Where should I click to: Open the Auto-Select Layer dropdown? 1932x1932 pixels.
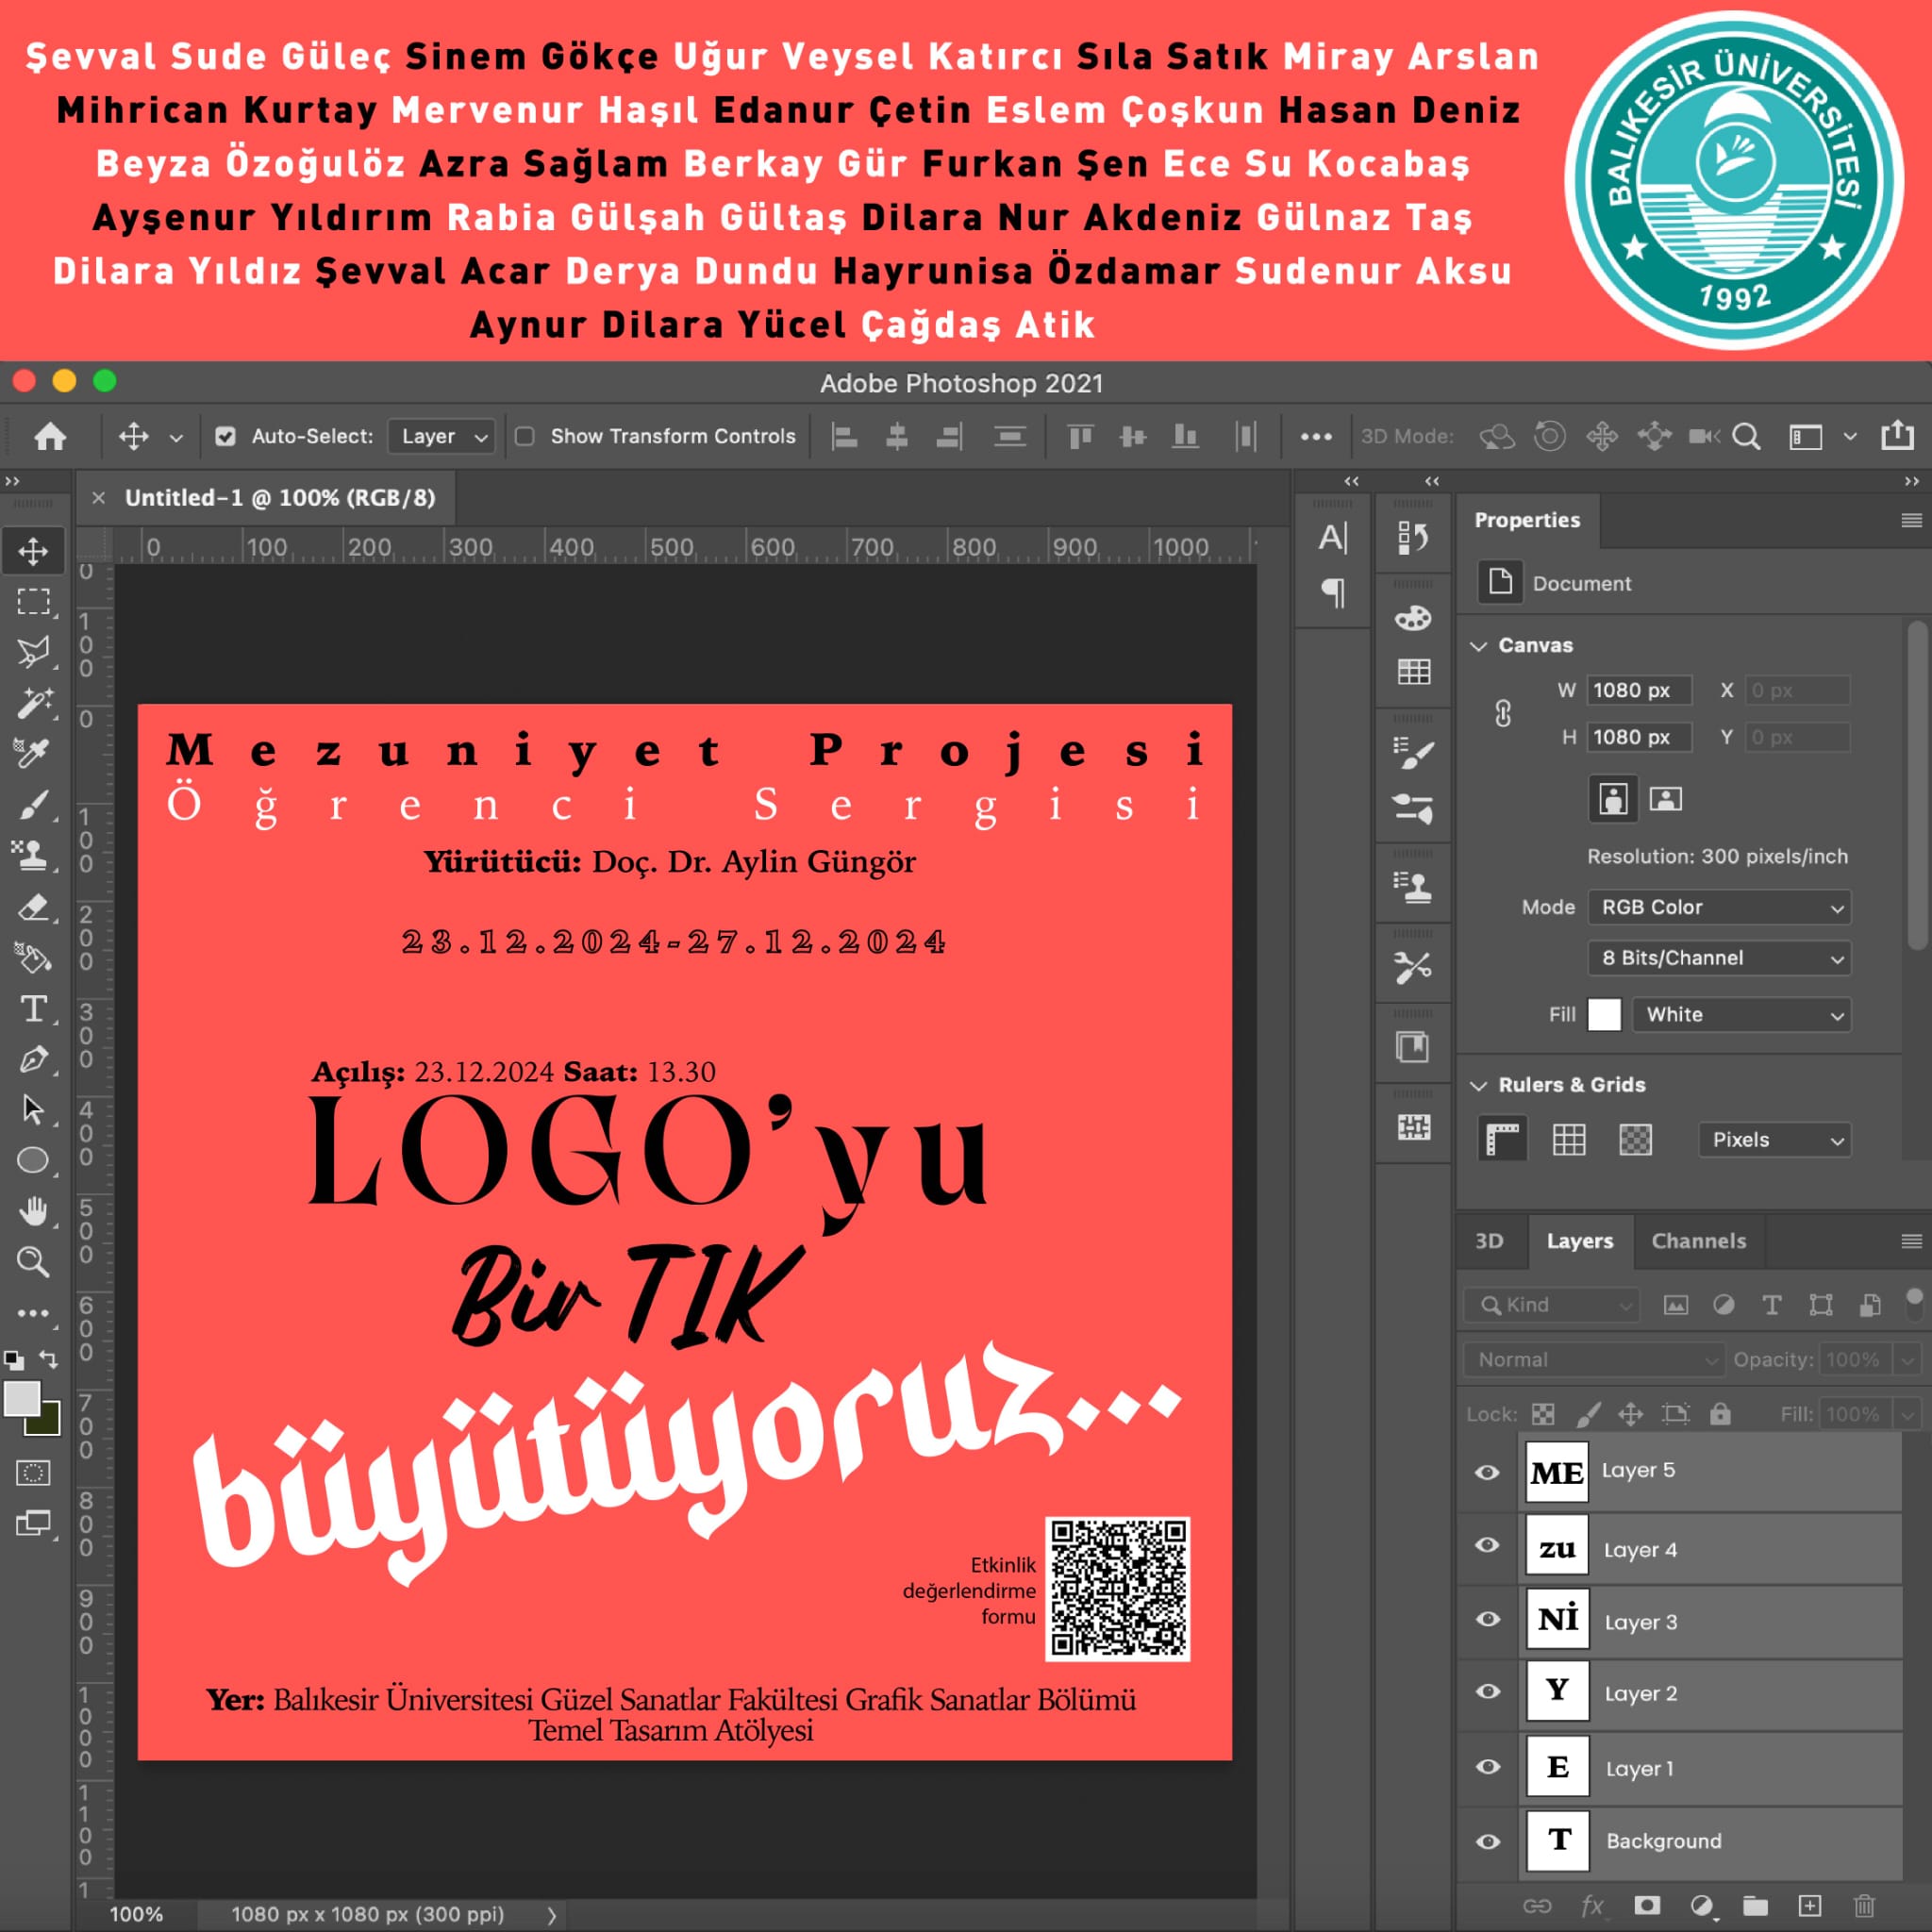coord(442,437)
